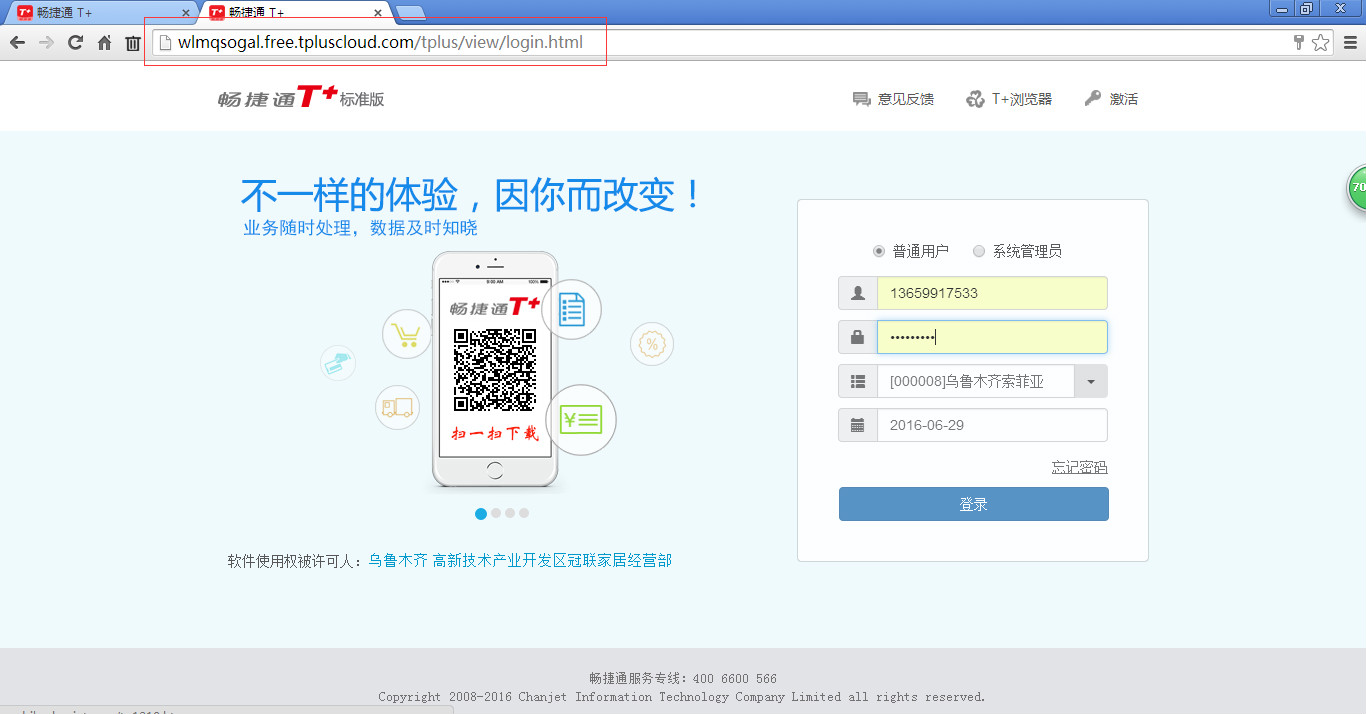The image size is (1366, 714).
Task: Click the shopping cart feature icon
Action: (407, 334)
